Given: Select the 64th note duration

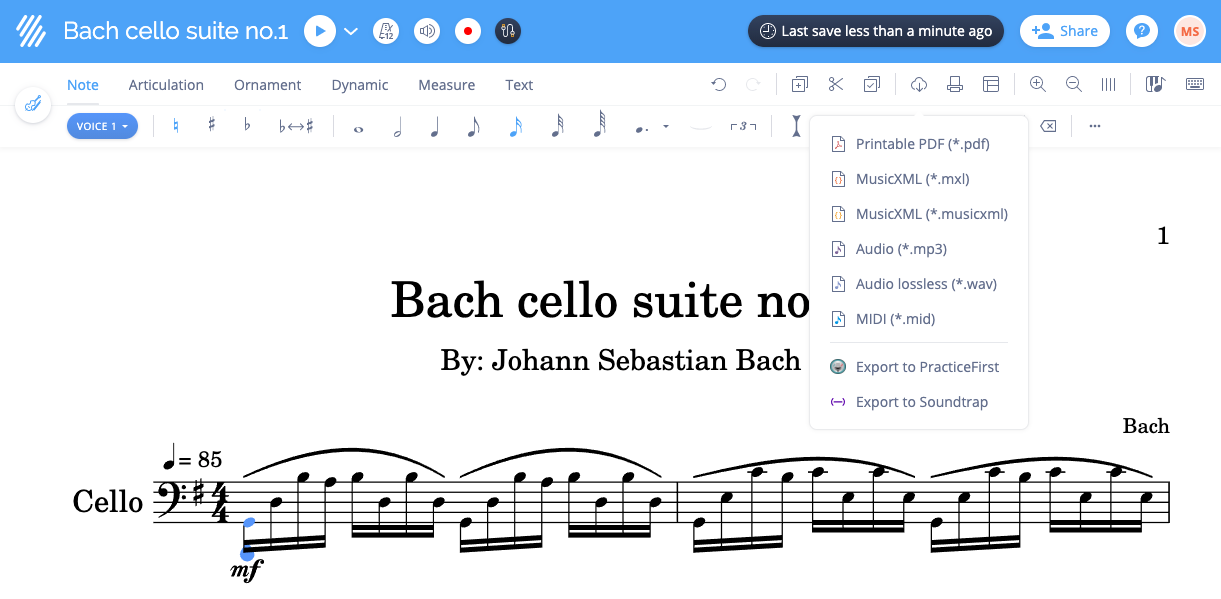Looking at the screenshot, I should point(599,126).
